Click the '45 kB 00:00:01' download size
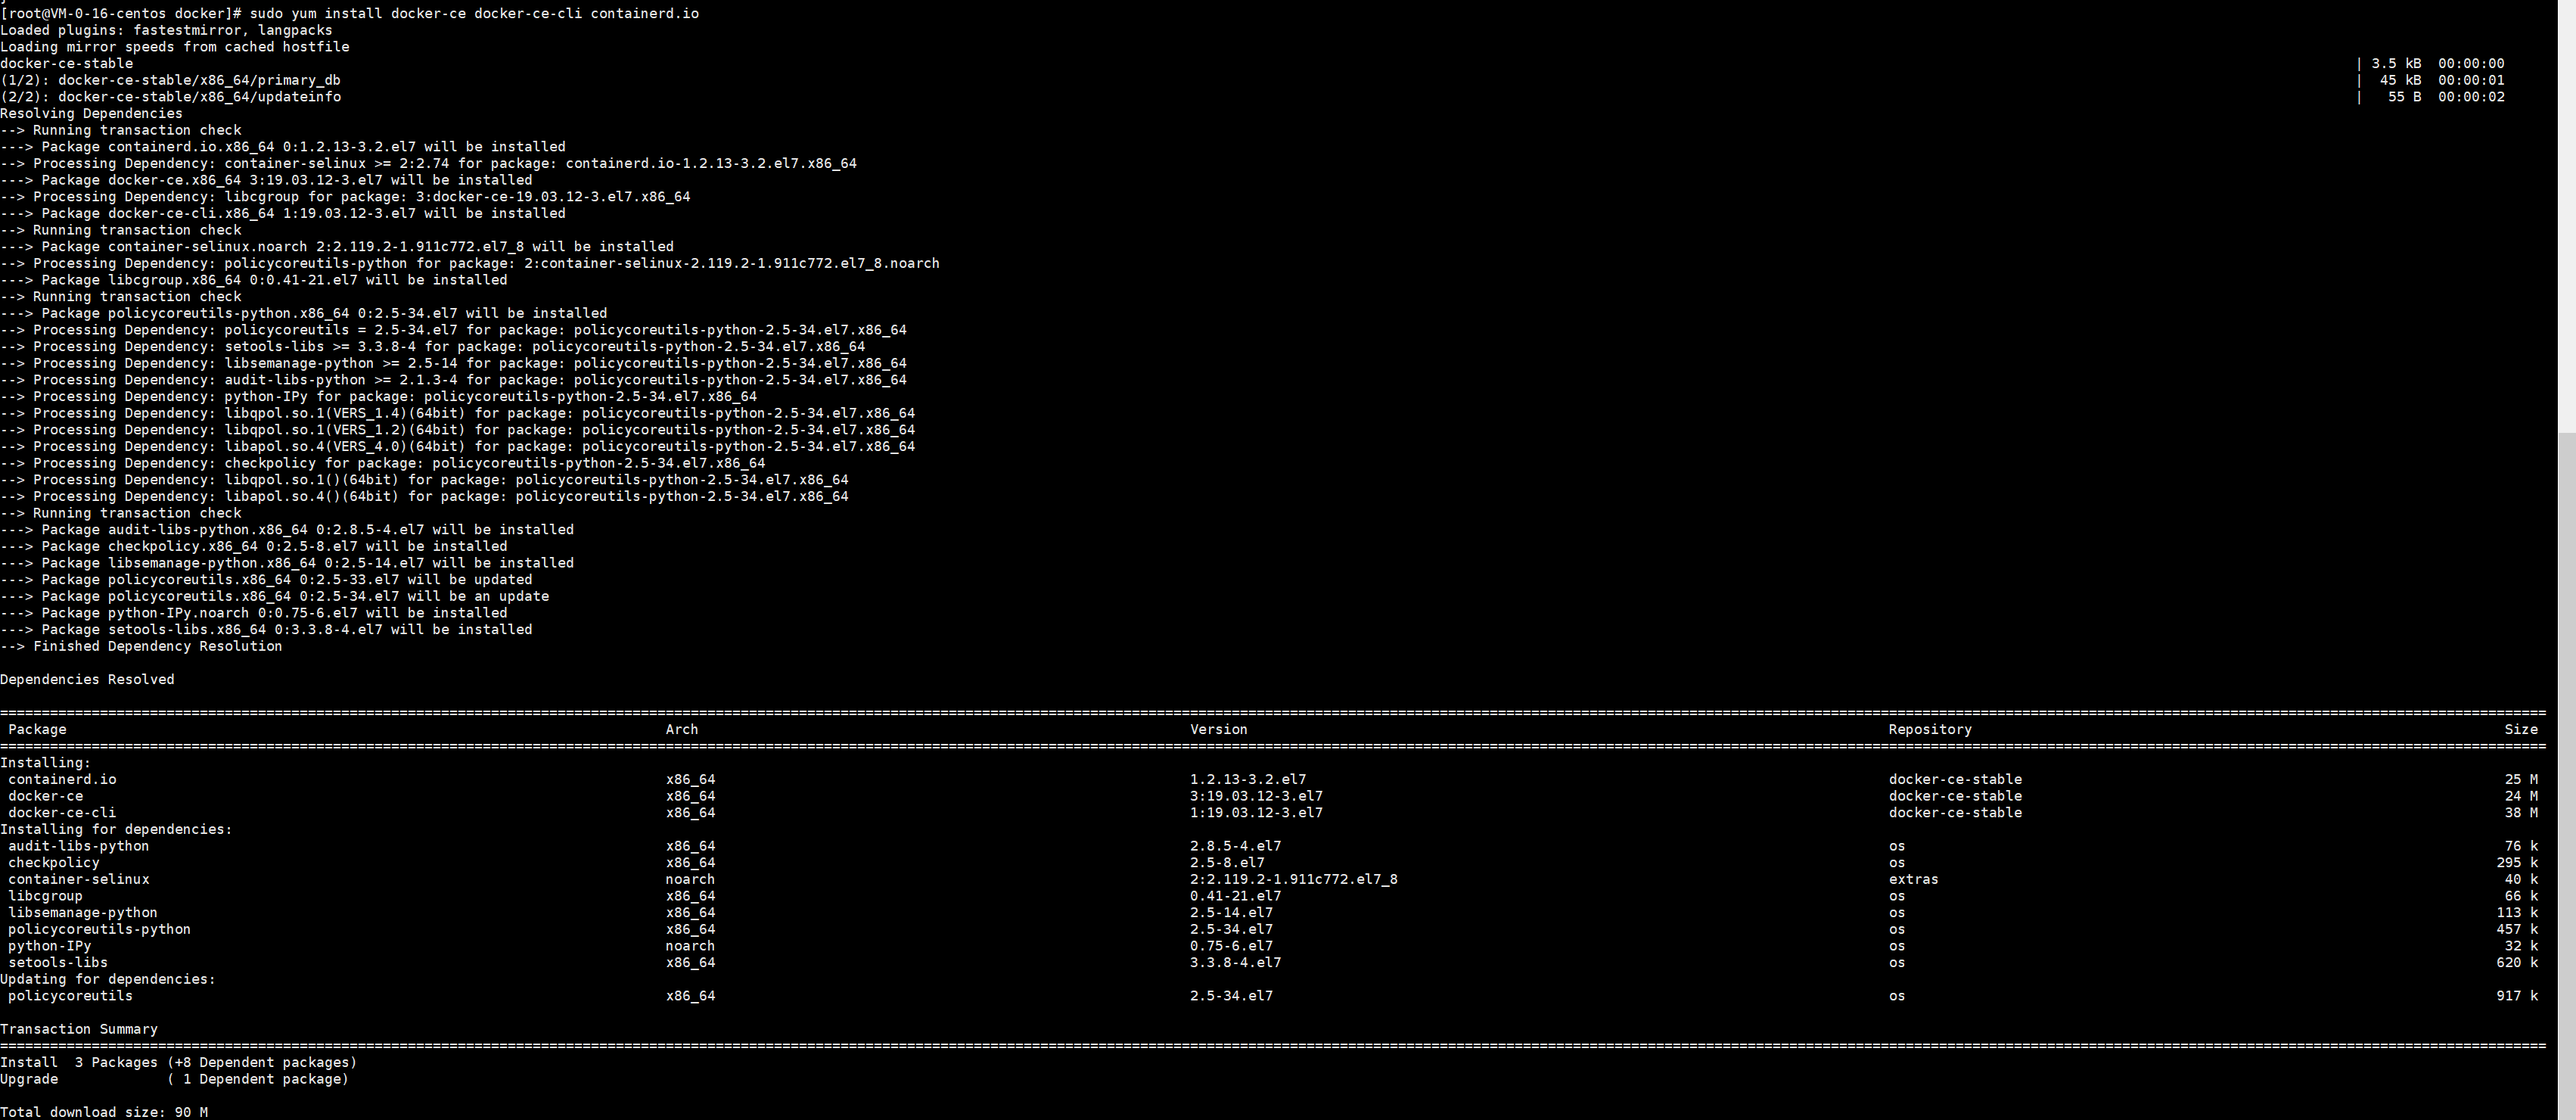 pyautogui.click(x=2442, y=80)
